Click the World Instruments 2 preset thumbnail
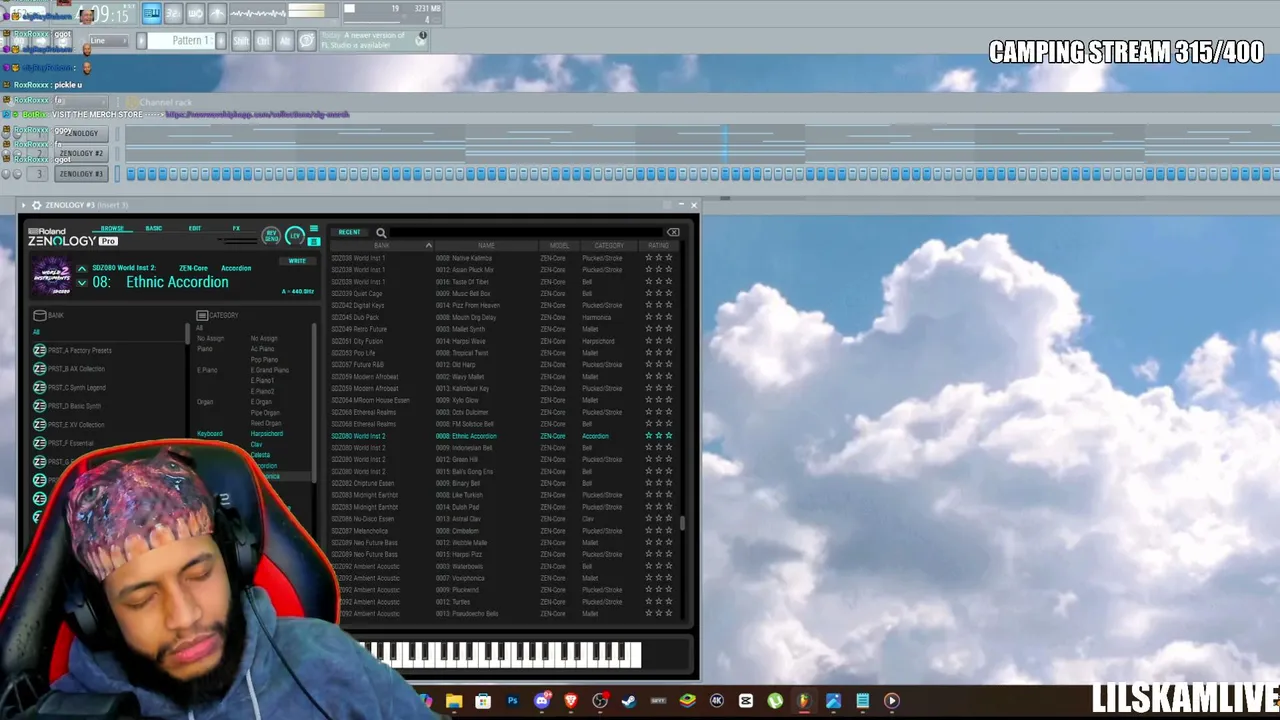 click(x=51, y=275)
